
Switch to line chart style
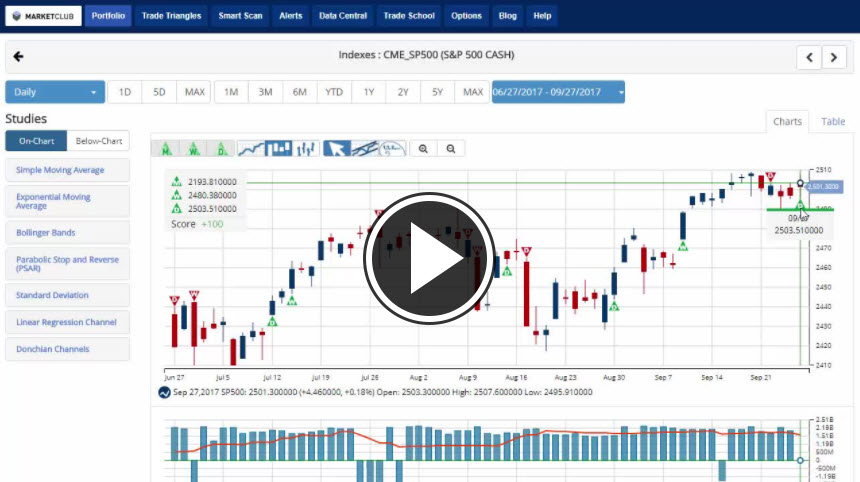click(x=251, y=148)
